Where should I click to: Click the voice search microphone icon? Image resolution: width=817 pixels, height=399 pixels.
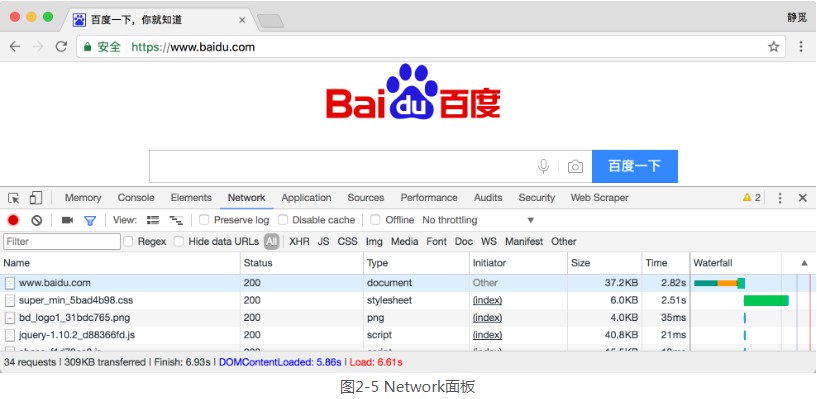pos(543,167)
